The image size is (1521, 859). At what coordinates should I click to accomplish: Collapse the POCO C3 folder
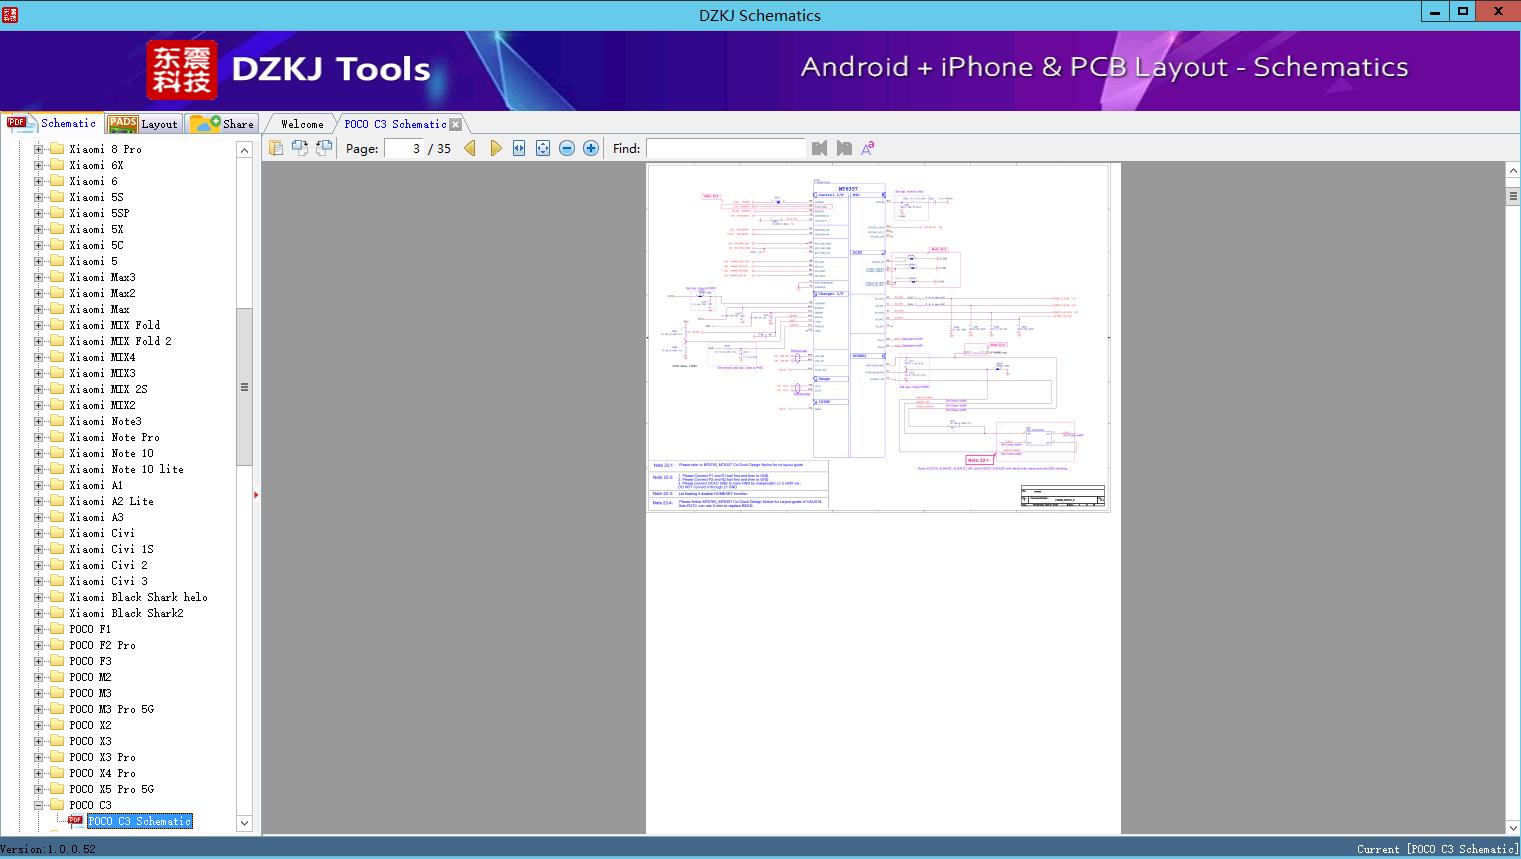(x=39, y=805)
